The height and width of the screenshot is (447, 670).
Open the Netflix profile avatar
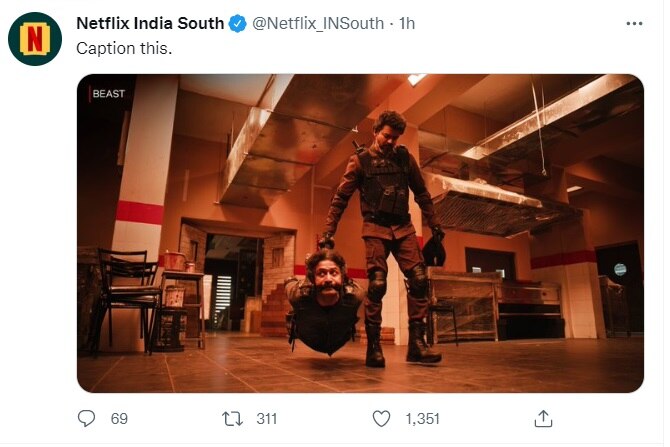coord(35,39)
